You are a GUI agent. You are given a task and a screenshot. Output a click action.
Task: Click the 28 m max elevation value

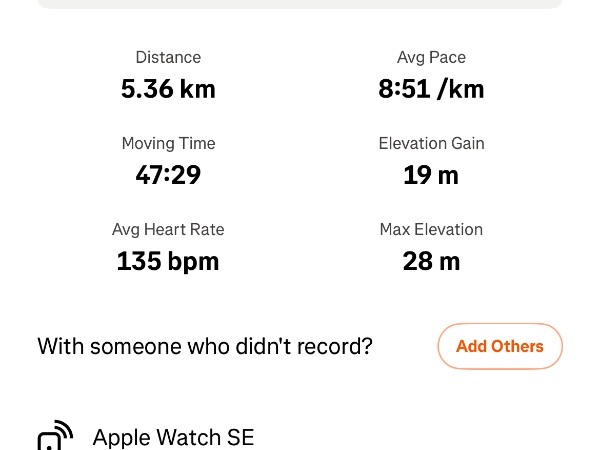431,261
